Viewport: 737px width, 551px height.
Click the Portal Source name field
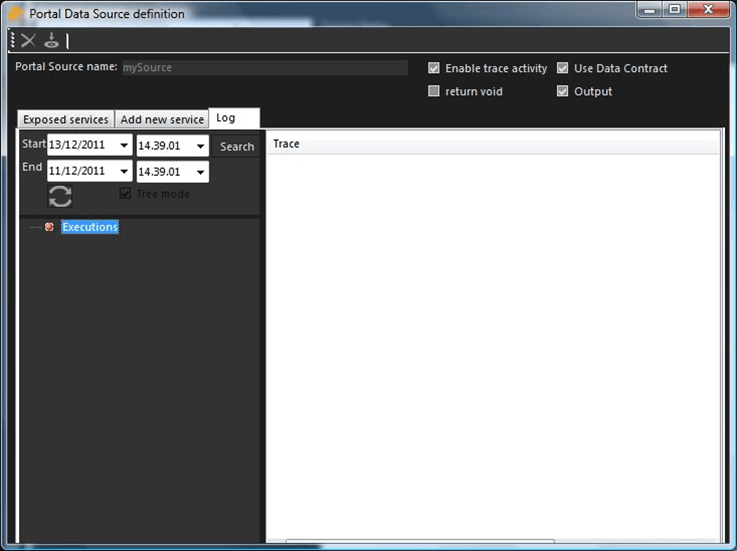pos(265,67)
